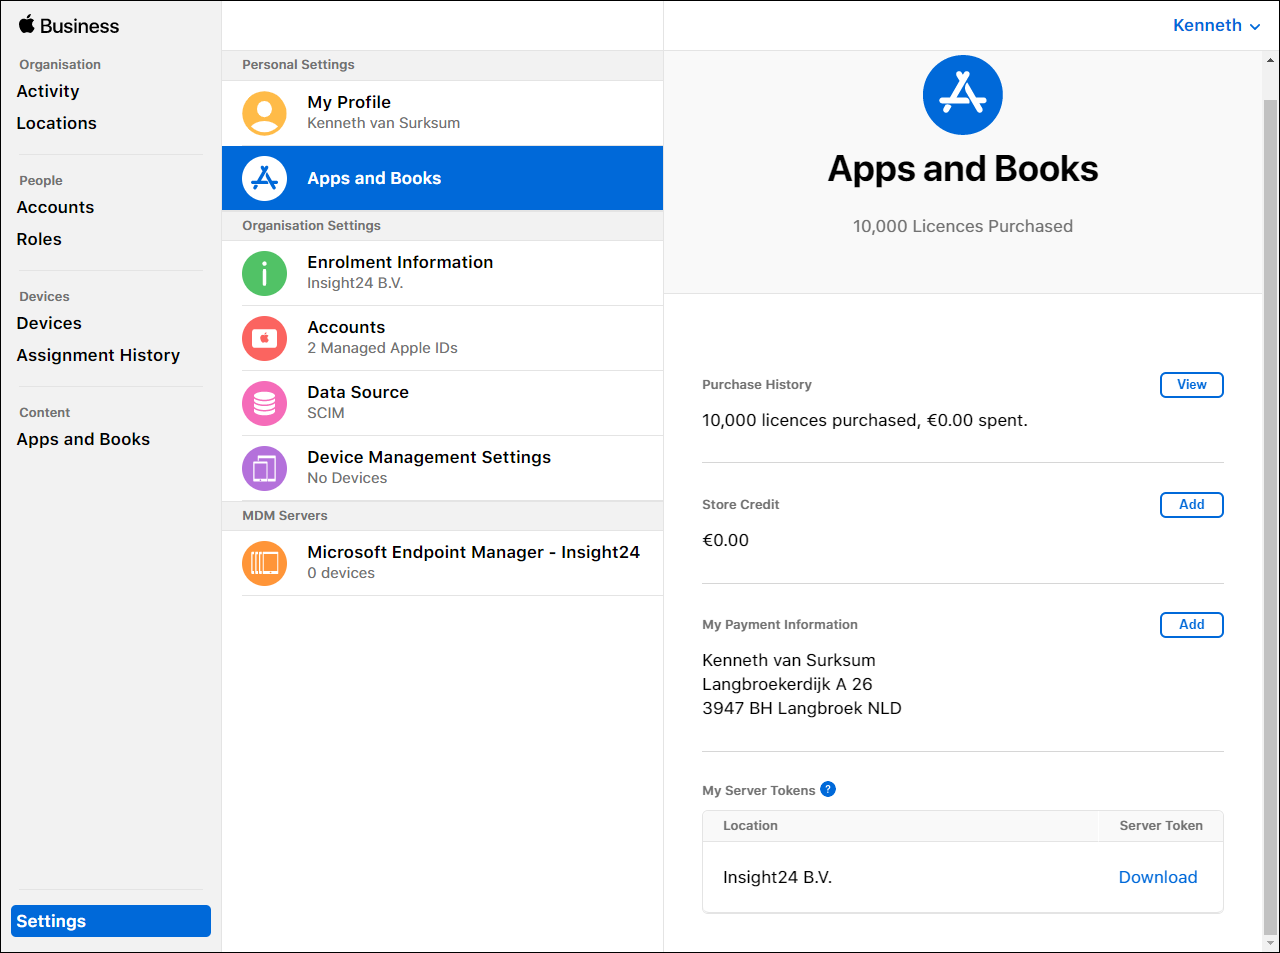The image size is (1280, 953).
Task: Click the green Enrolment Information icon
Action: click(x=264, y=273)
